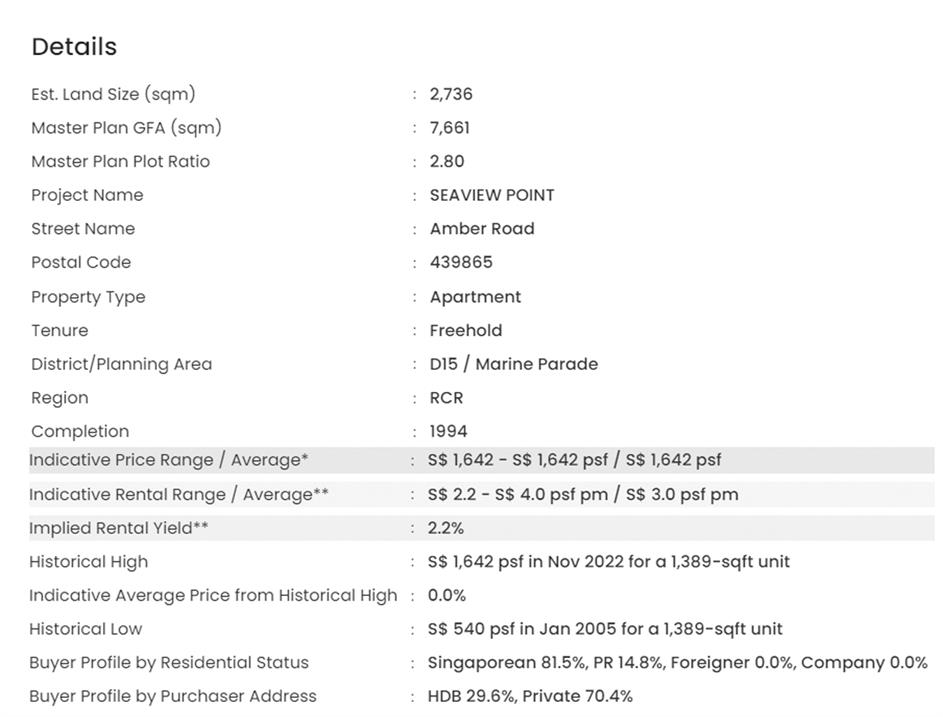
Task: Click the Indicative Rental Range / Average label
Action: tap(179, 494)
